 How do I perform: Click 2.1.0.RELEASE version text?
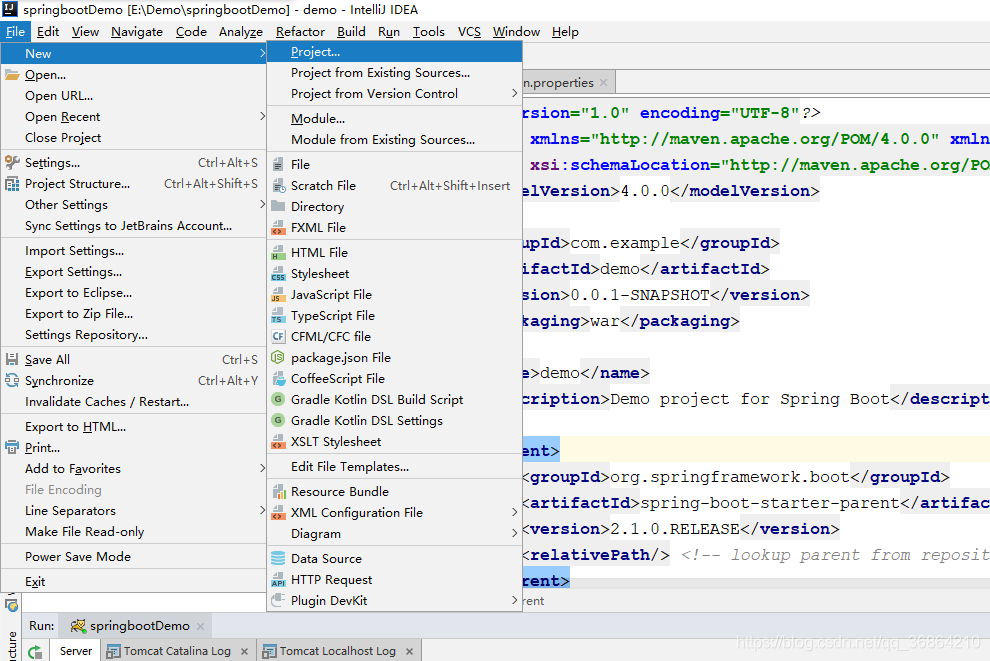pos(674,528)
